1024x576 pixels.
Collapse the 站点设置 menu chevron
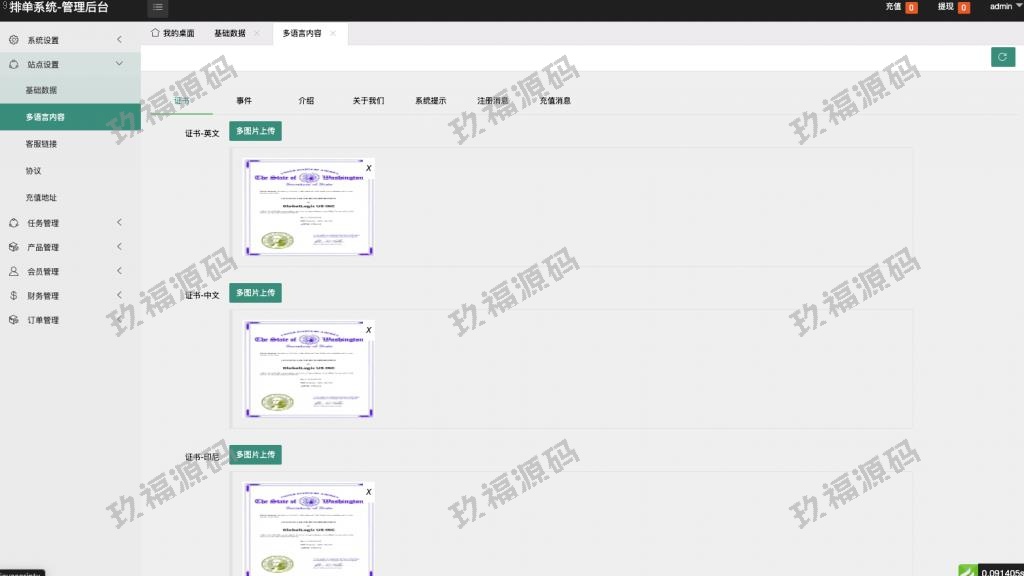tap(119, 64)
